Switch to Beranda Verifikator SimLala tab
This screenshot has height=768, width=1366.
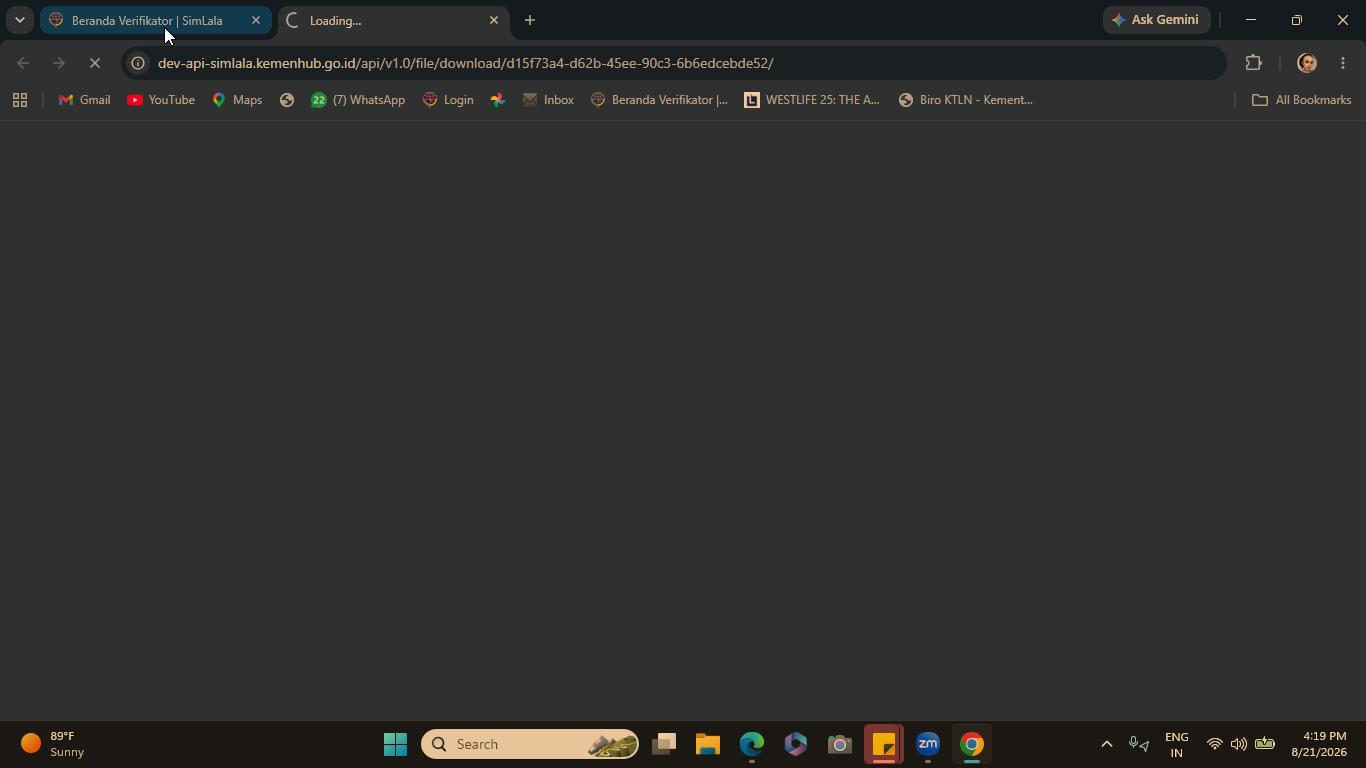147,20
